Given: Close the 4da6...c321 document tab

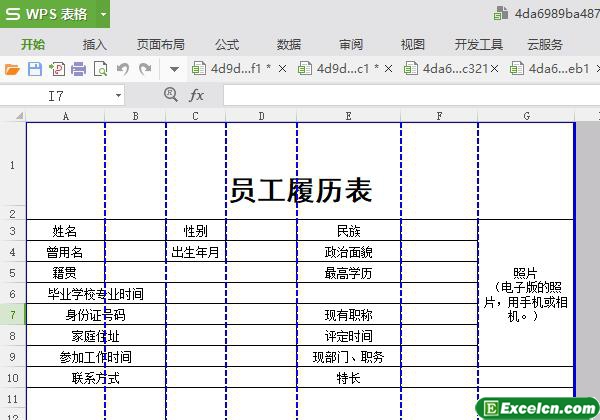Looking at the screenshot, I should click(x=495, y=69).
